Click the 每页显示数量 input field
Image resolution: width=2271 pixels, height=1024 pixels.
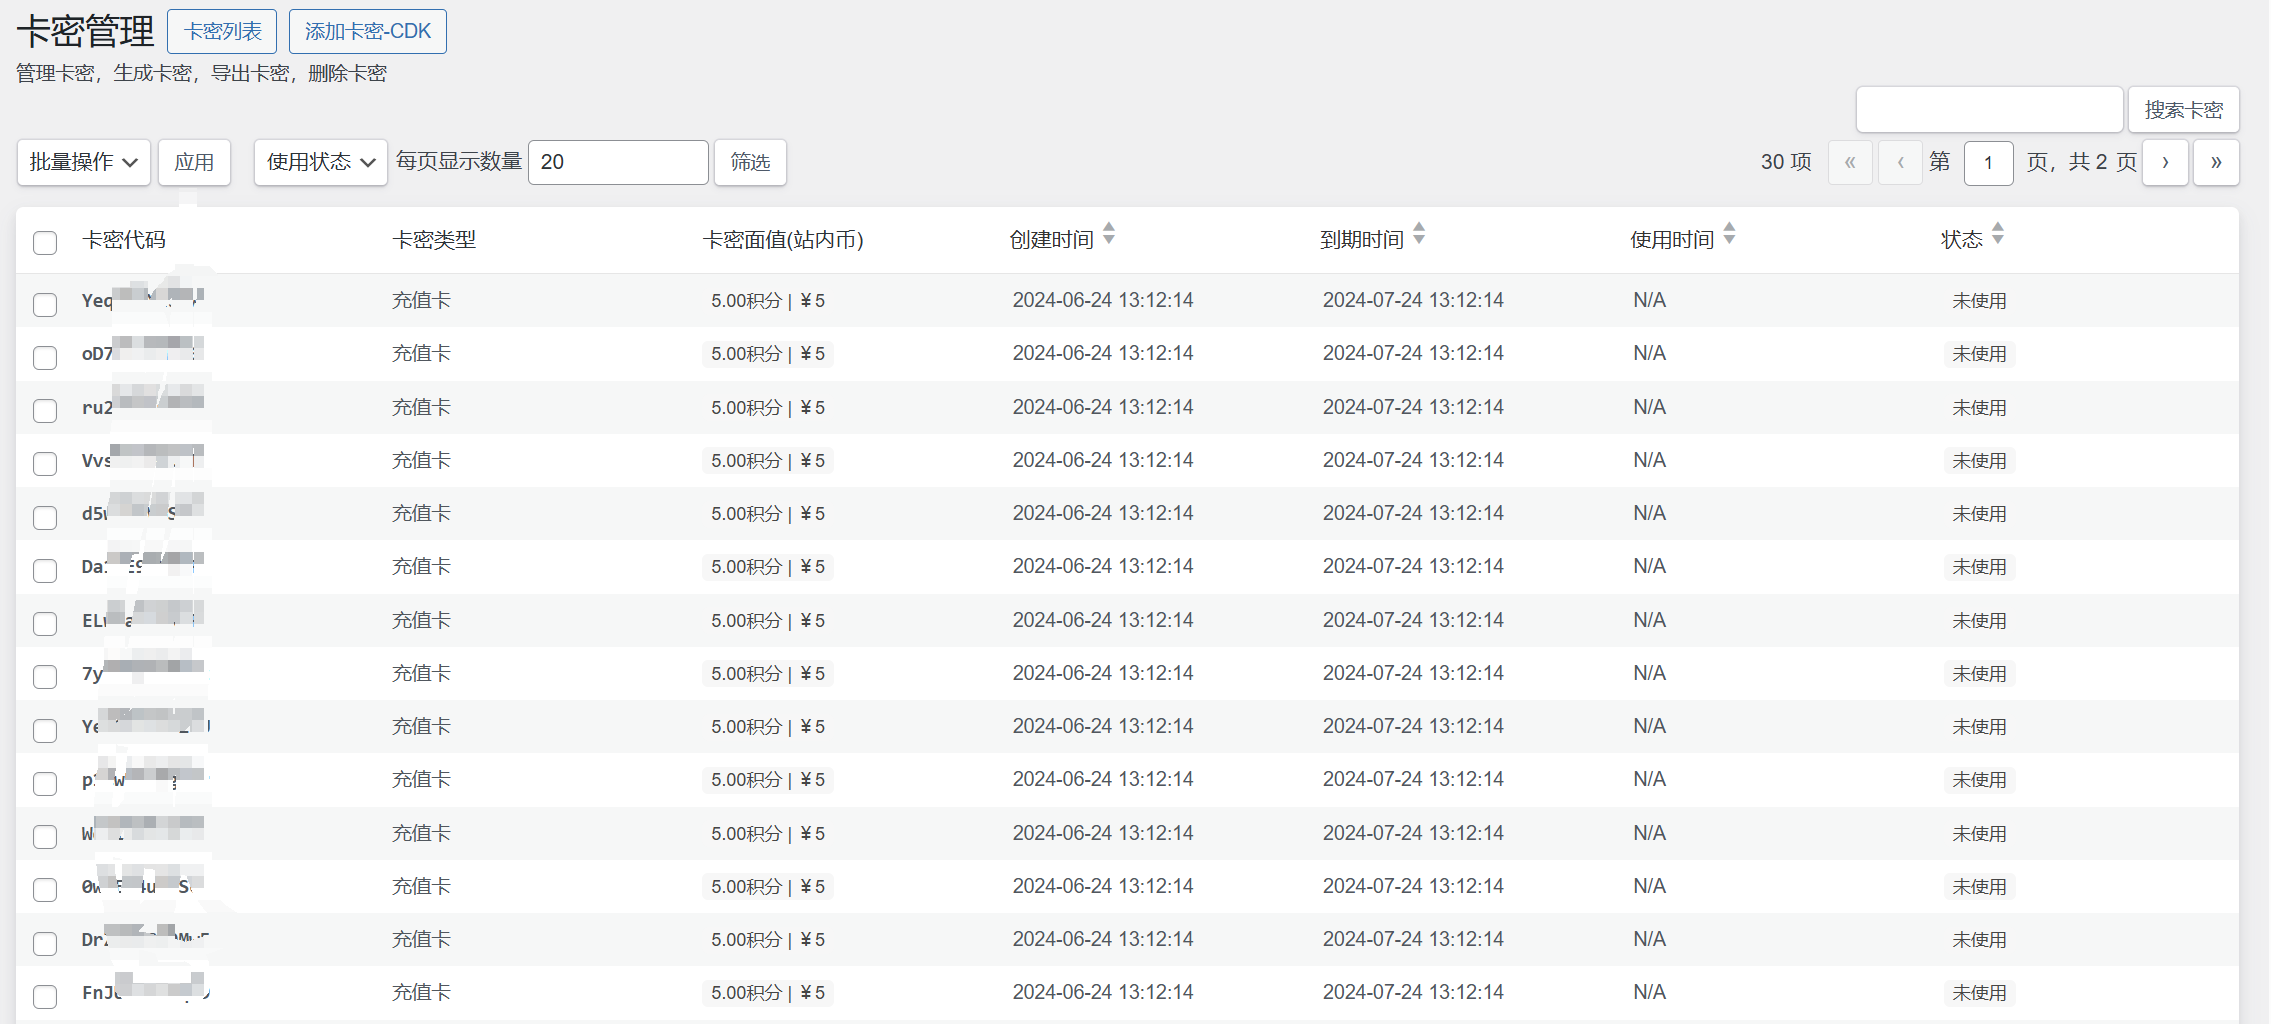tap(618, 162)
